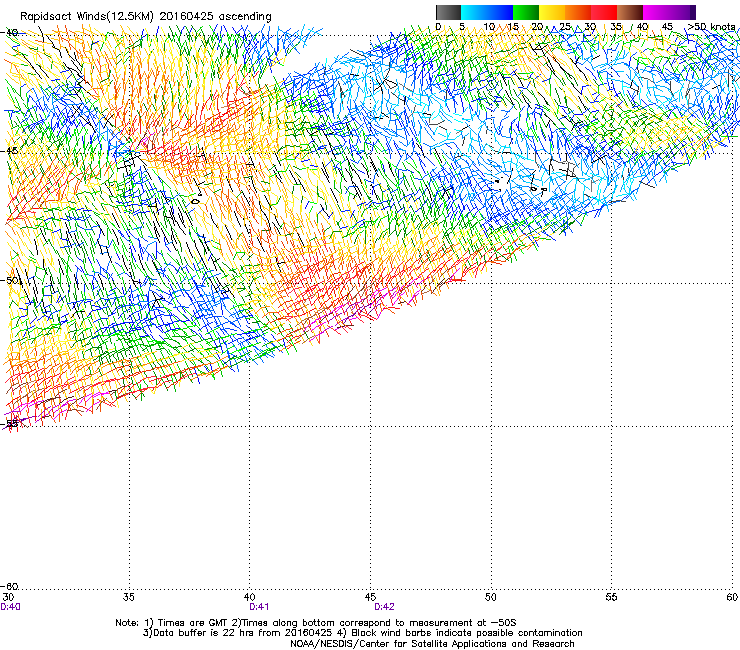Click the '-40' latitude label
This screenshot has width=740, height=650.
[x=10, y=33]
